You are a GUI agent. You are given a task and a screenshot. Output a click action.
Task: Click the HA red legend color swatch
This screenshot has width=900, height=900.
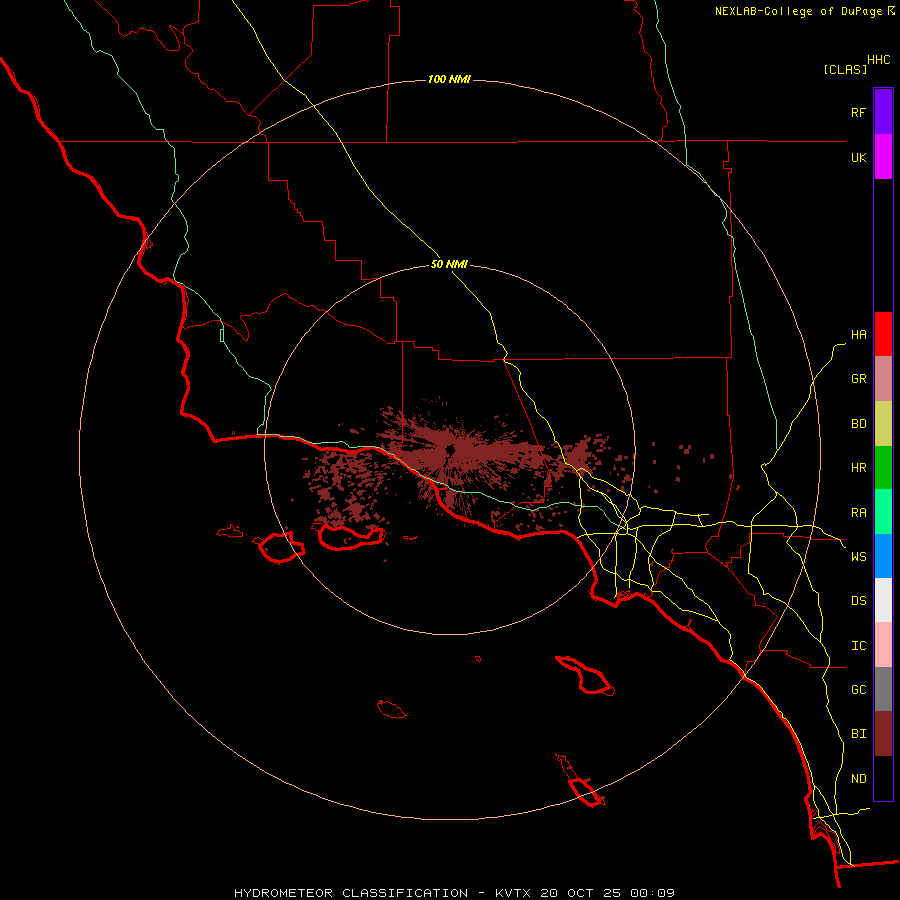(x=883, y=334)
